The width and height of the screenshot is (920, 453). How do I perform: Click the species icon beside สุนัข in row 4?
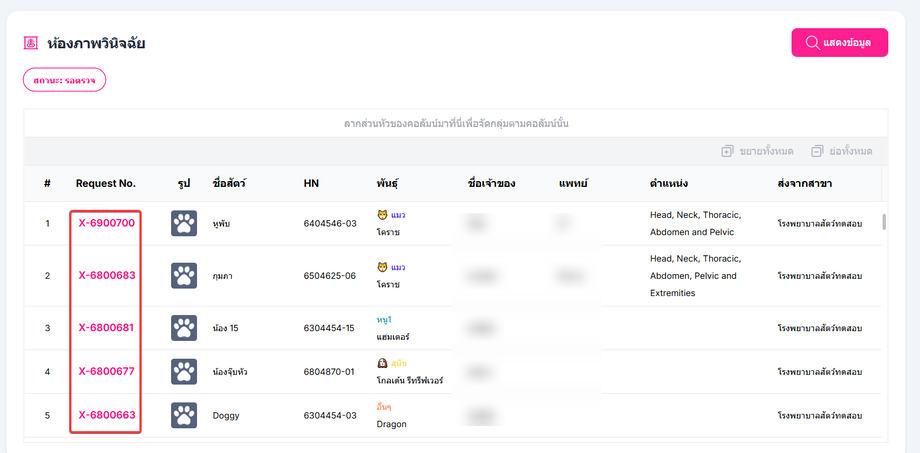coord(382,362)
